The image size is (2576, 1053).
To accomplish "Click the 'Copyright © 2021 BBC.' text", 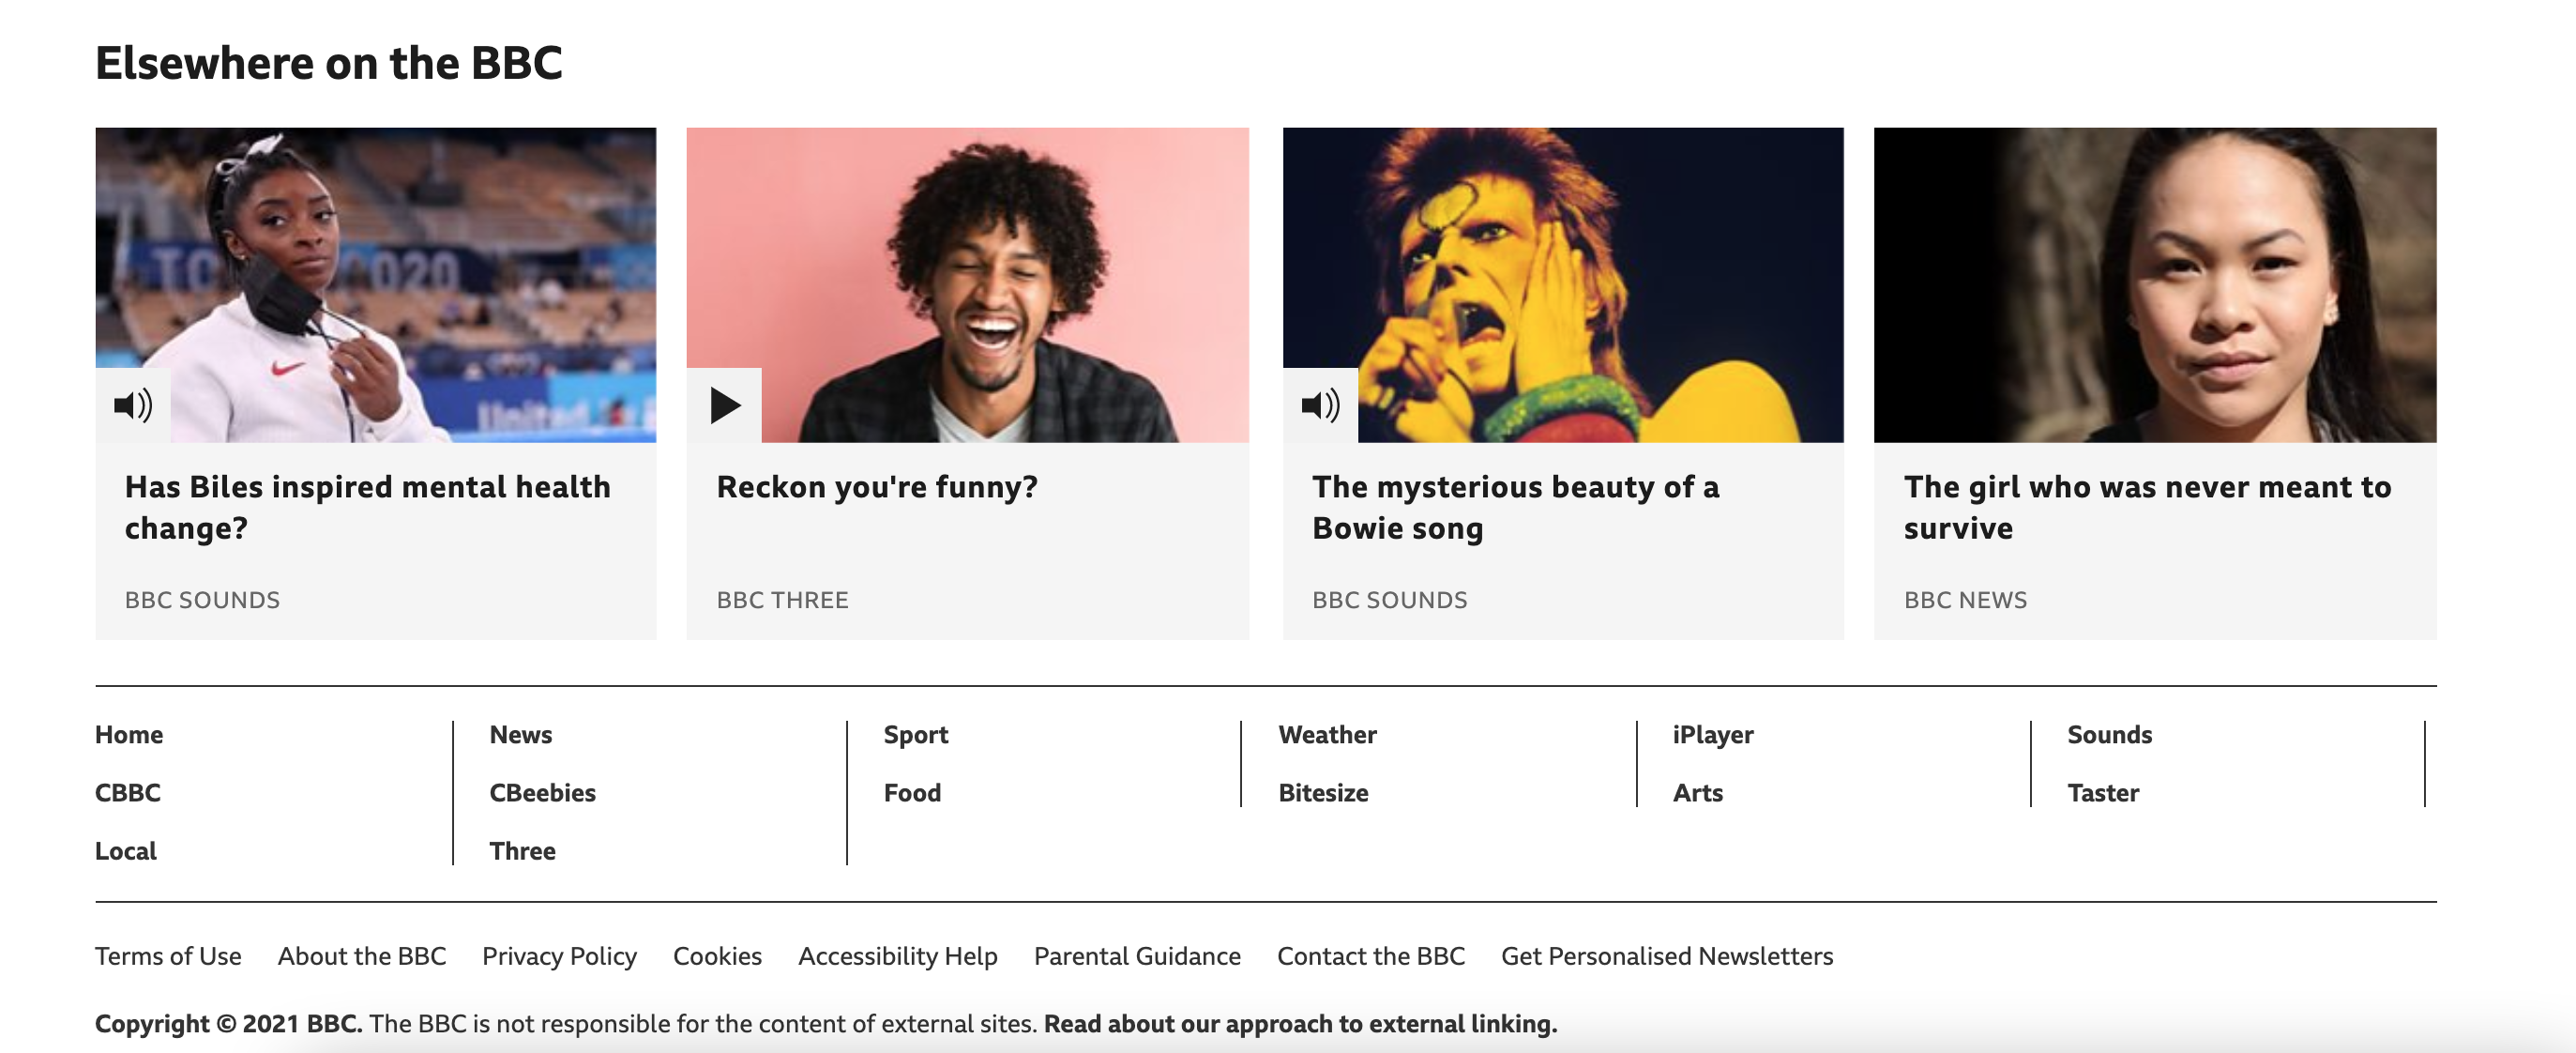I will [x=228, y=1024].
